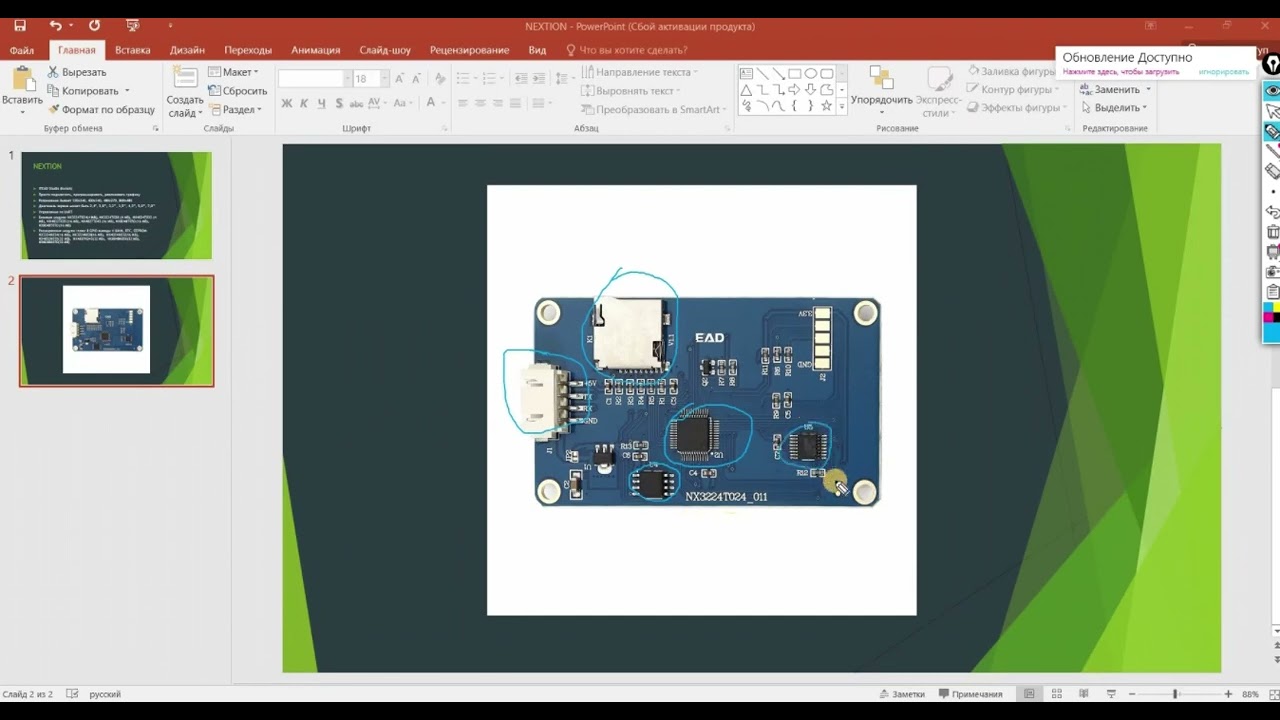Click the camera screenshot icon in annotation bar

click(1272, 271)
